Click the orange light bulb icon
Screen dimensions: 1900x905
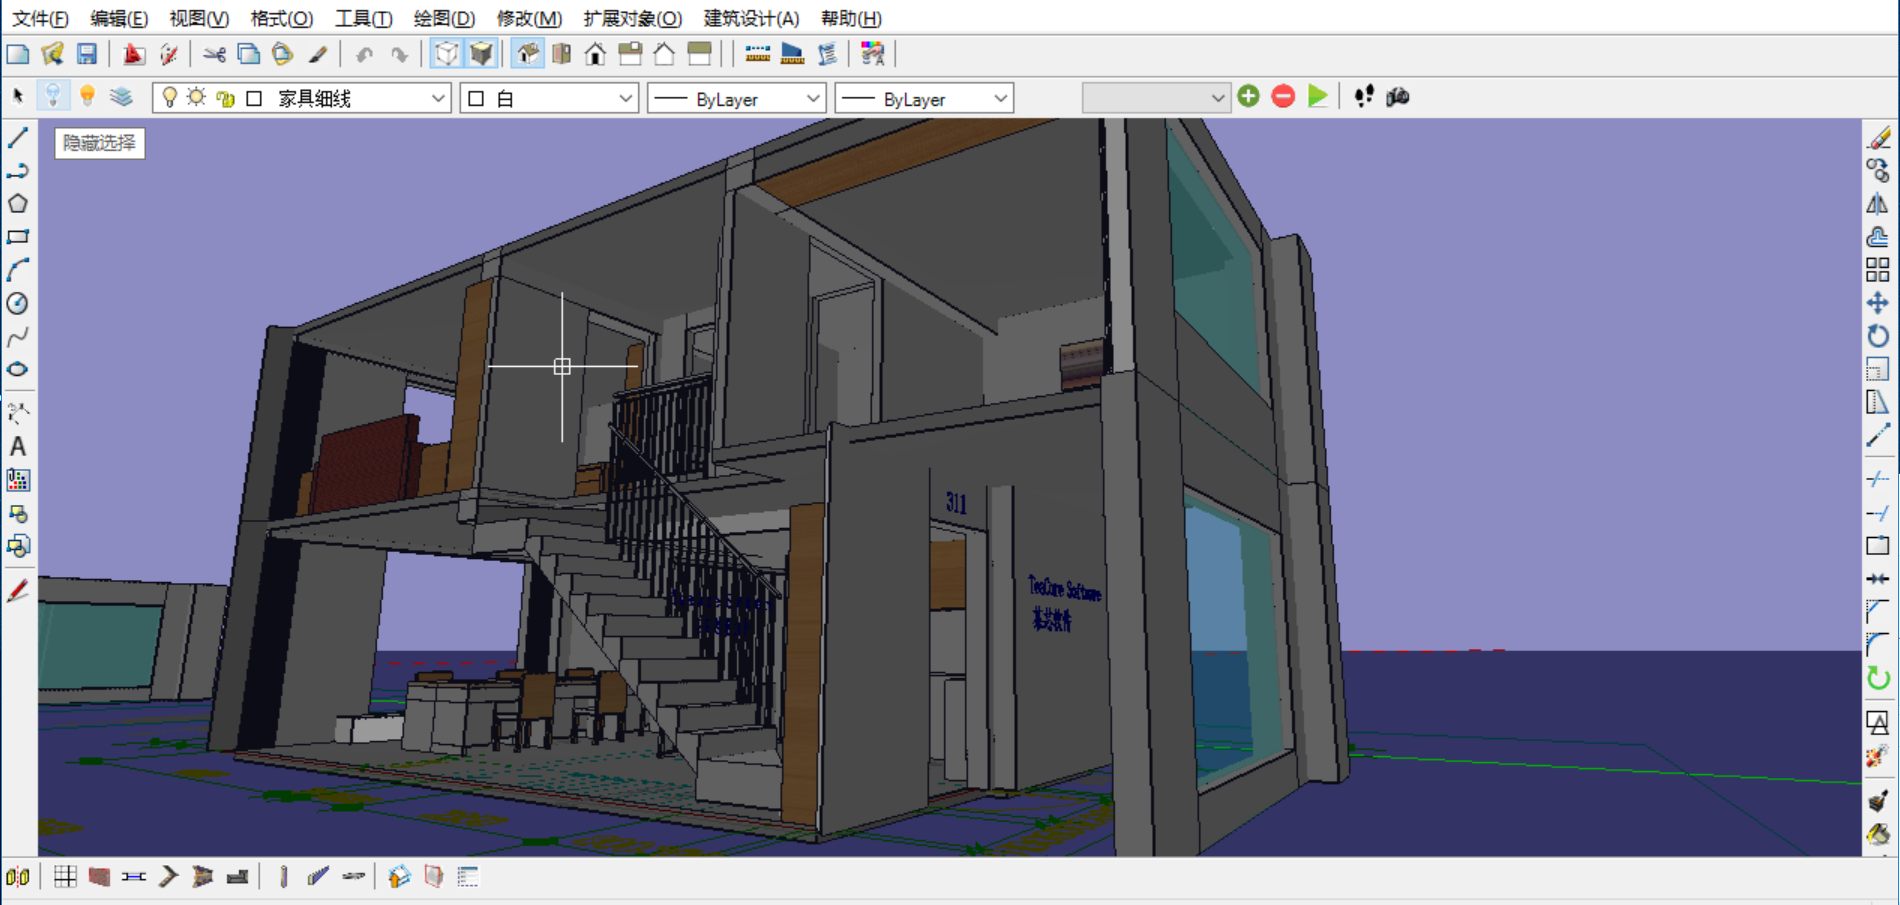click(x=87, y=97)
